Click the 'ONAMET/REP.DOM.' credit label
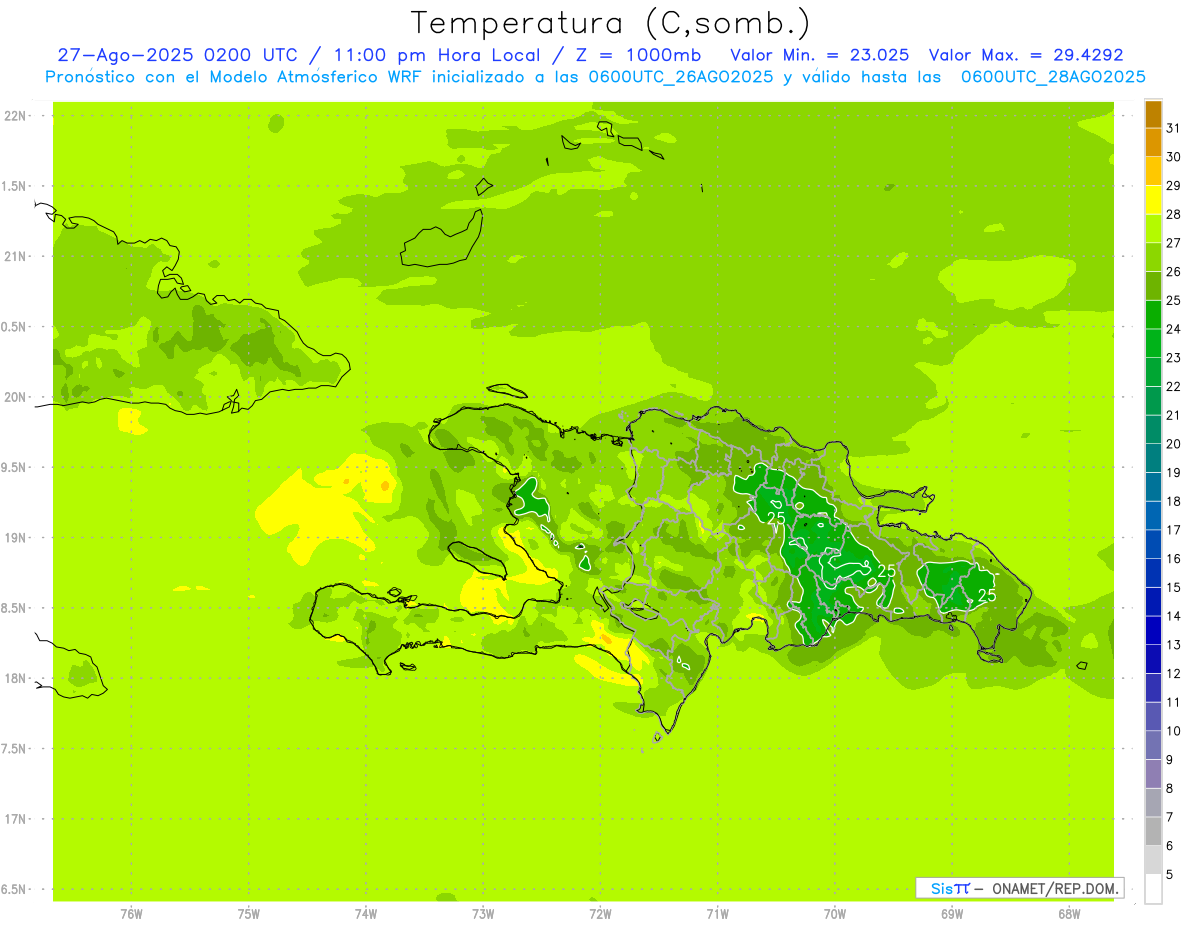 click(1054, 888)
